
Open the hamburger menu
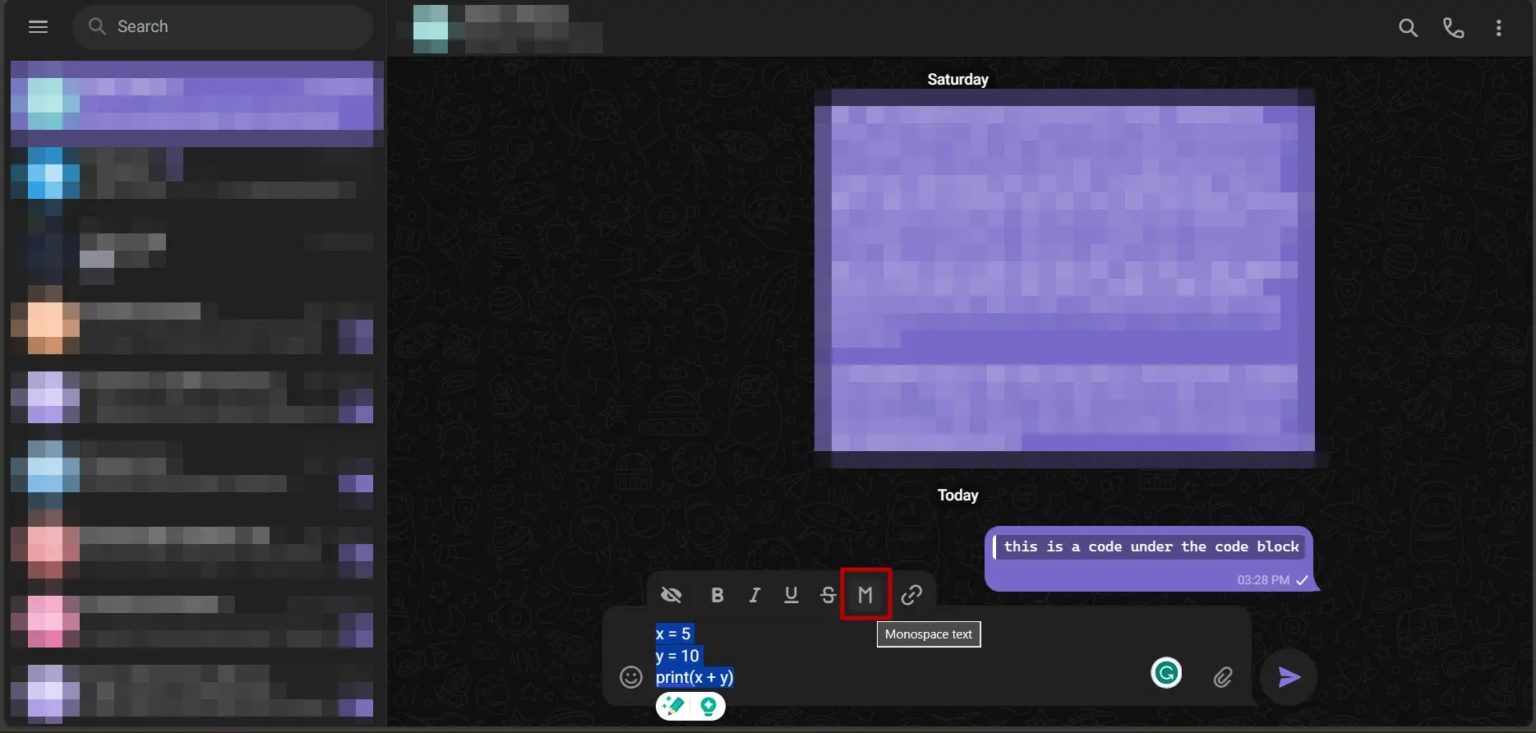[38, 26]
